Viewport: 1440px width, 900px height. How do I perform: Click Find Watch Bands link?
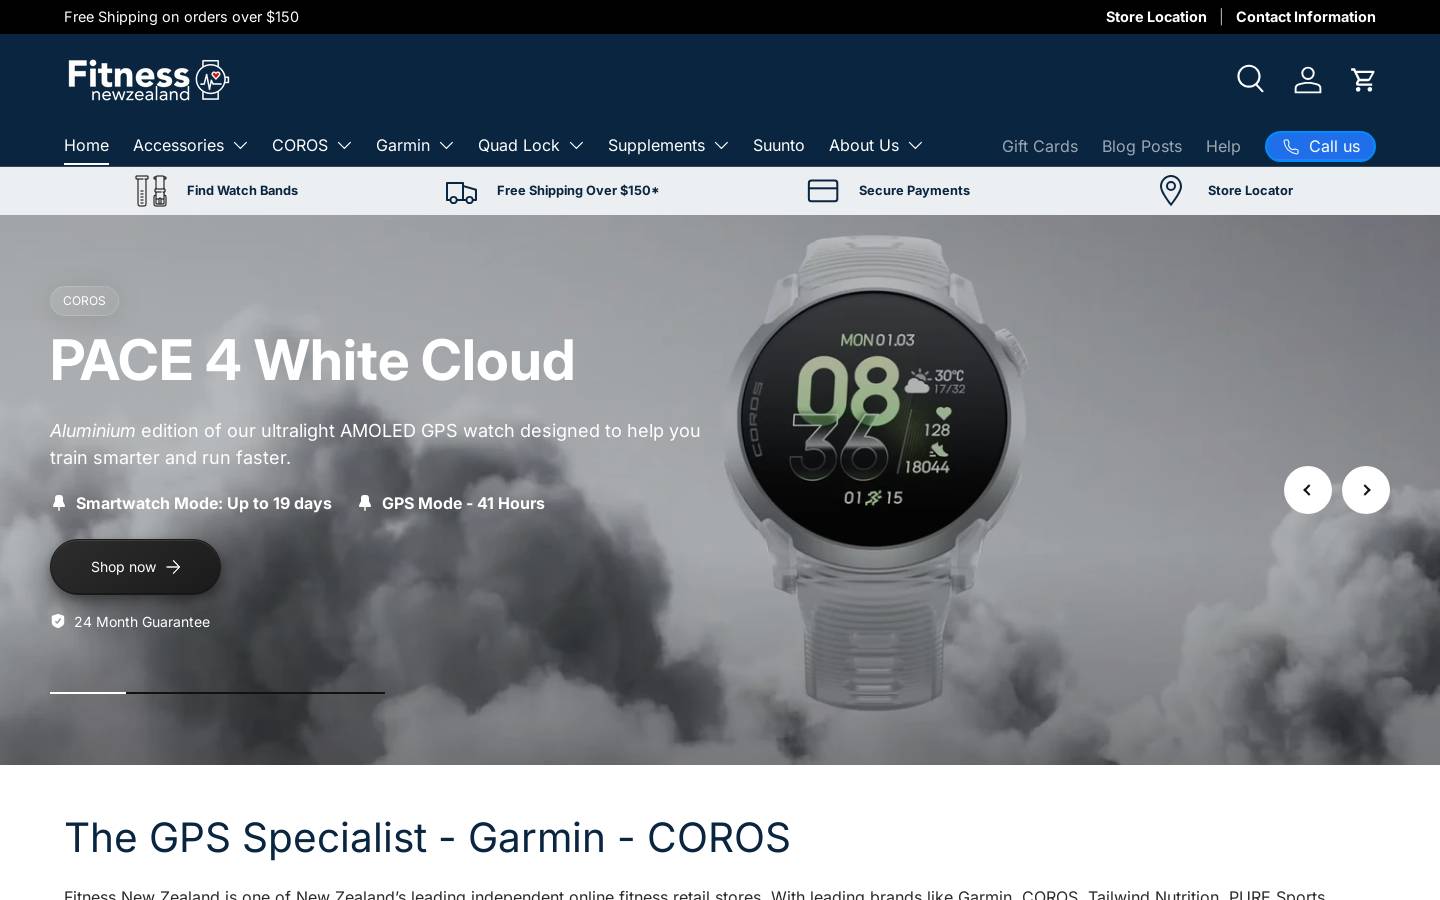242,190
